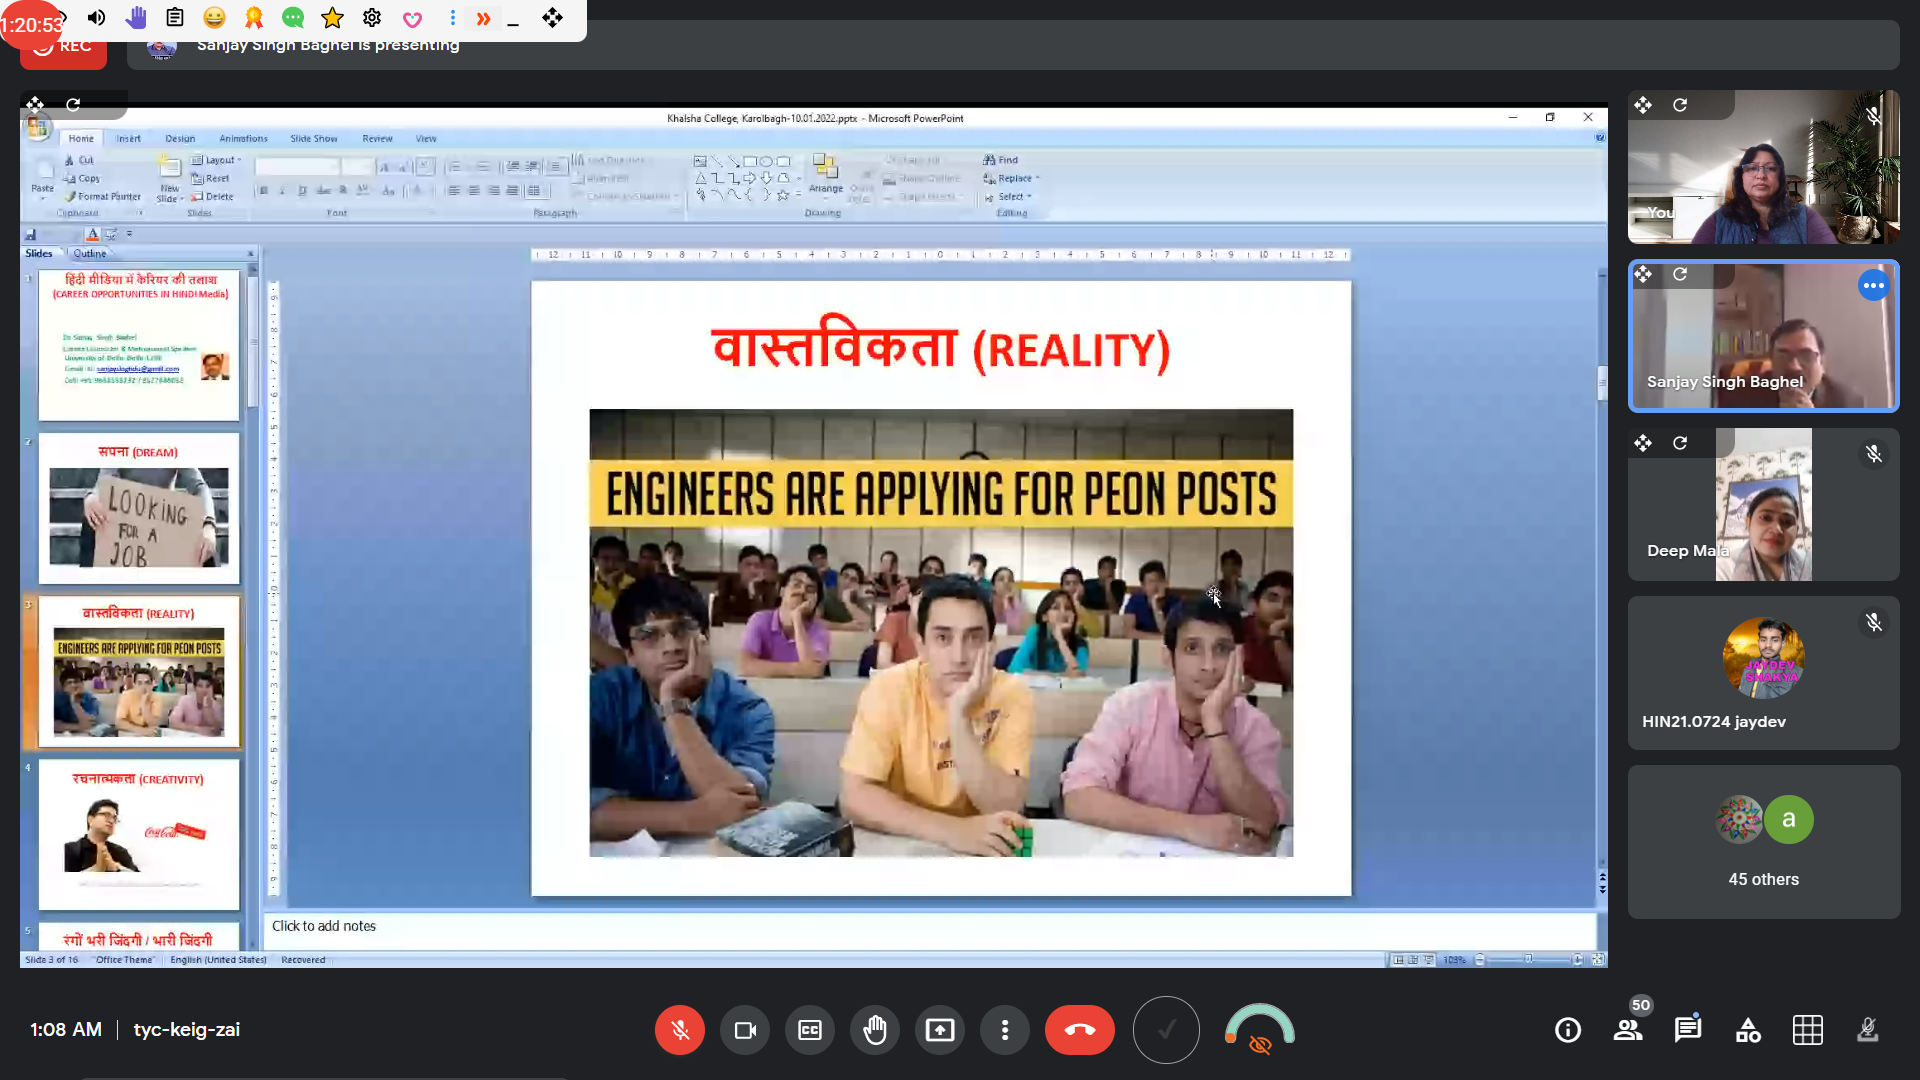This screenshot has height=1080, width=1920.
Task: Unmute the microphone in meeting controls
Action: (x=680, y=1030)
